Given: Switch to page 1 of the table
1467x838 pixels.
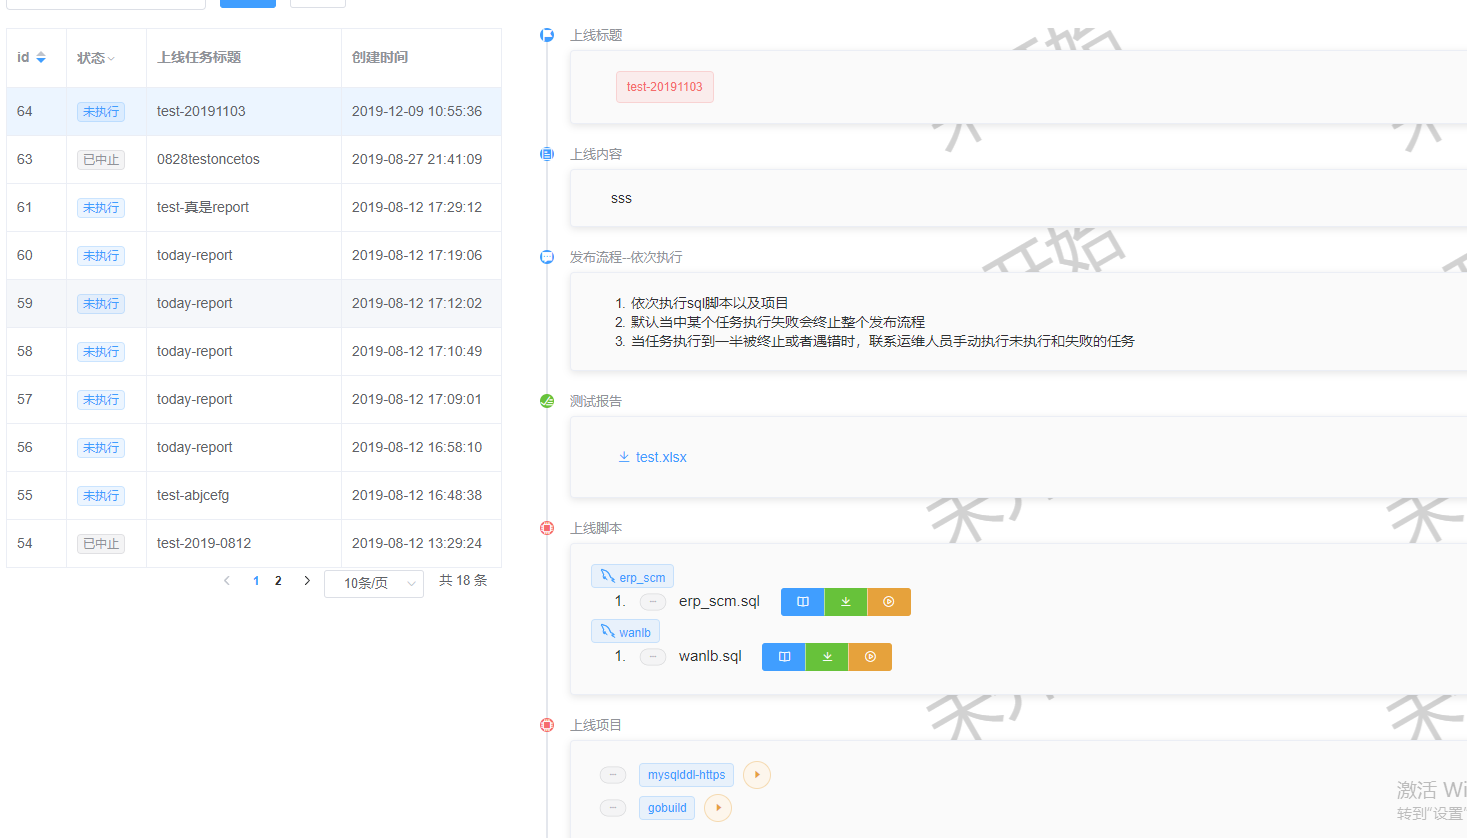Looking at the screenshot, I should pyautogui.click(x=256, y=581).
